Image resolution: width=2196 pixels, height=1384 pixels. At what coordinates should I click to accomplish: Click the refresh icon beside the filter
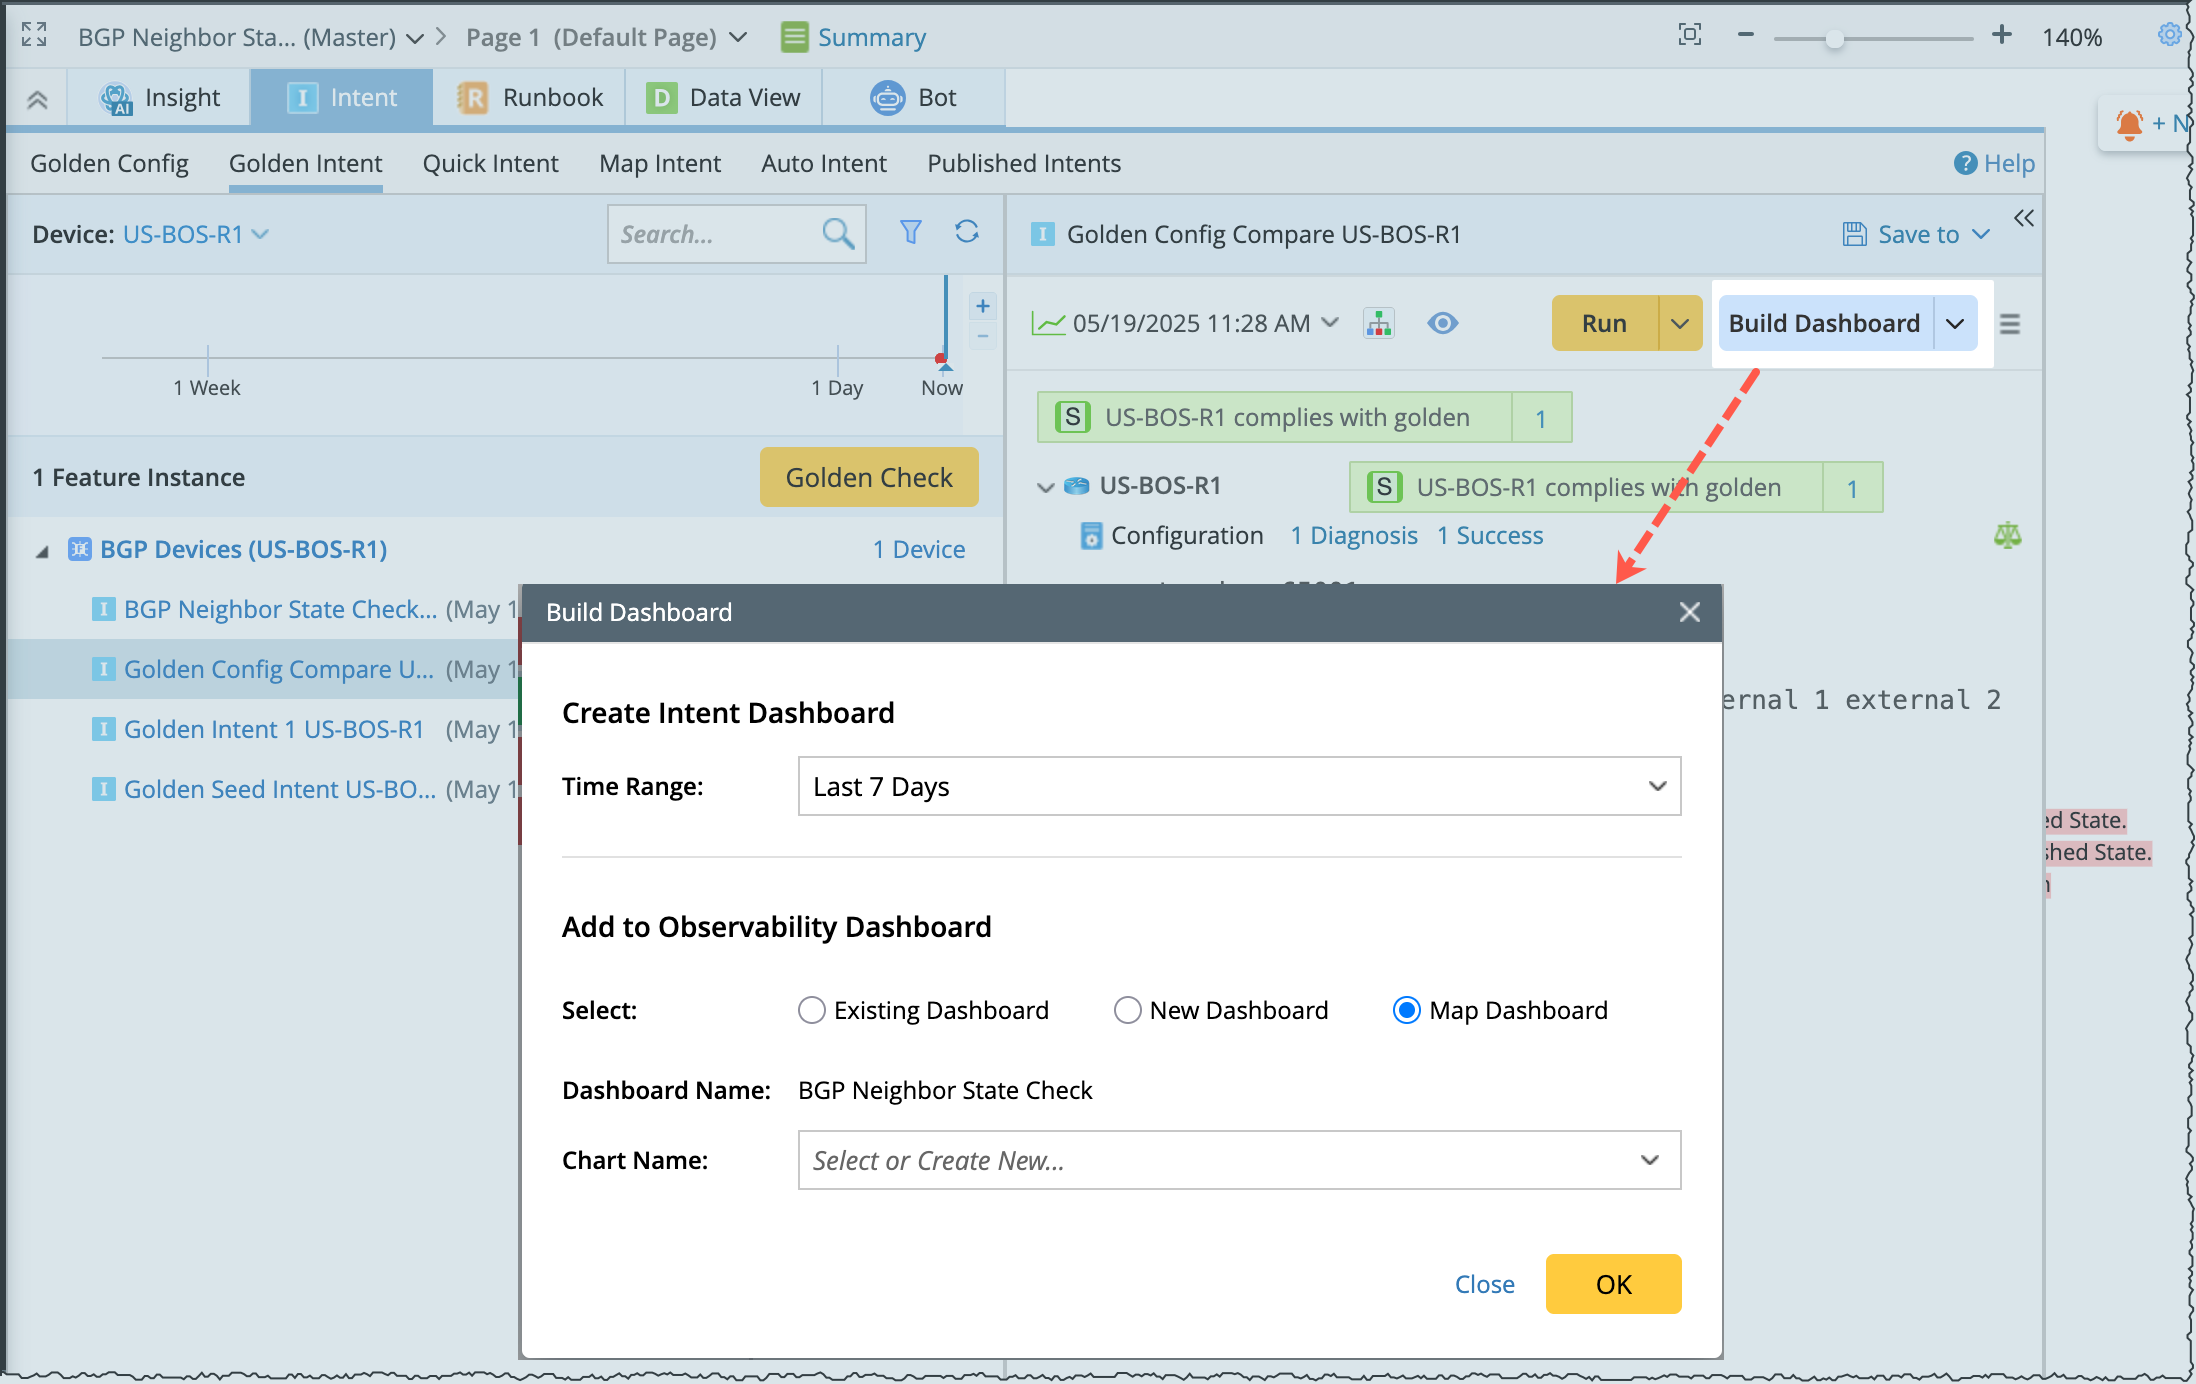[x=966, y=233]
